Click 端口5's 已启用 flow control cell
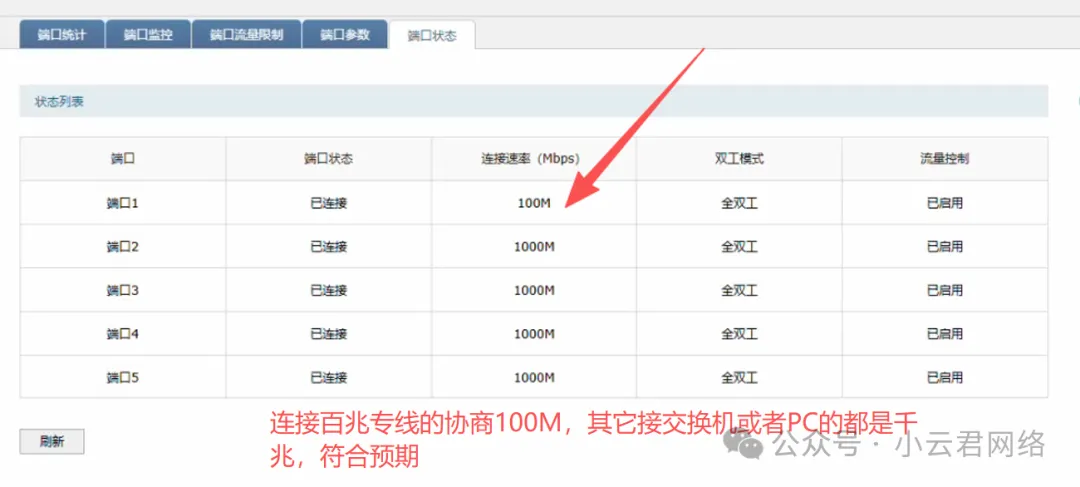Image resolution: width=1080 pixels, height=487 pixels. coord(944,378)
